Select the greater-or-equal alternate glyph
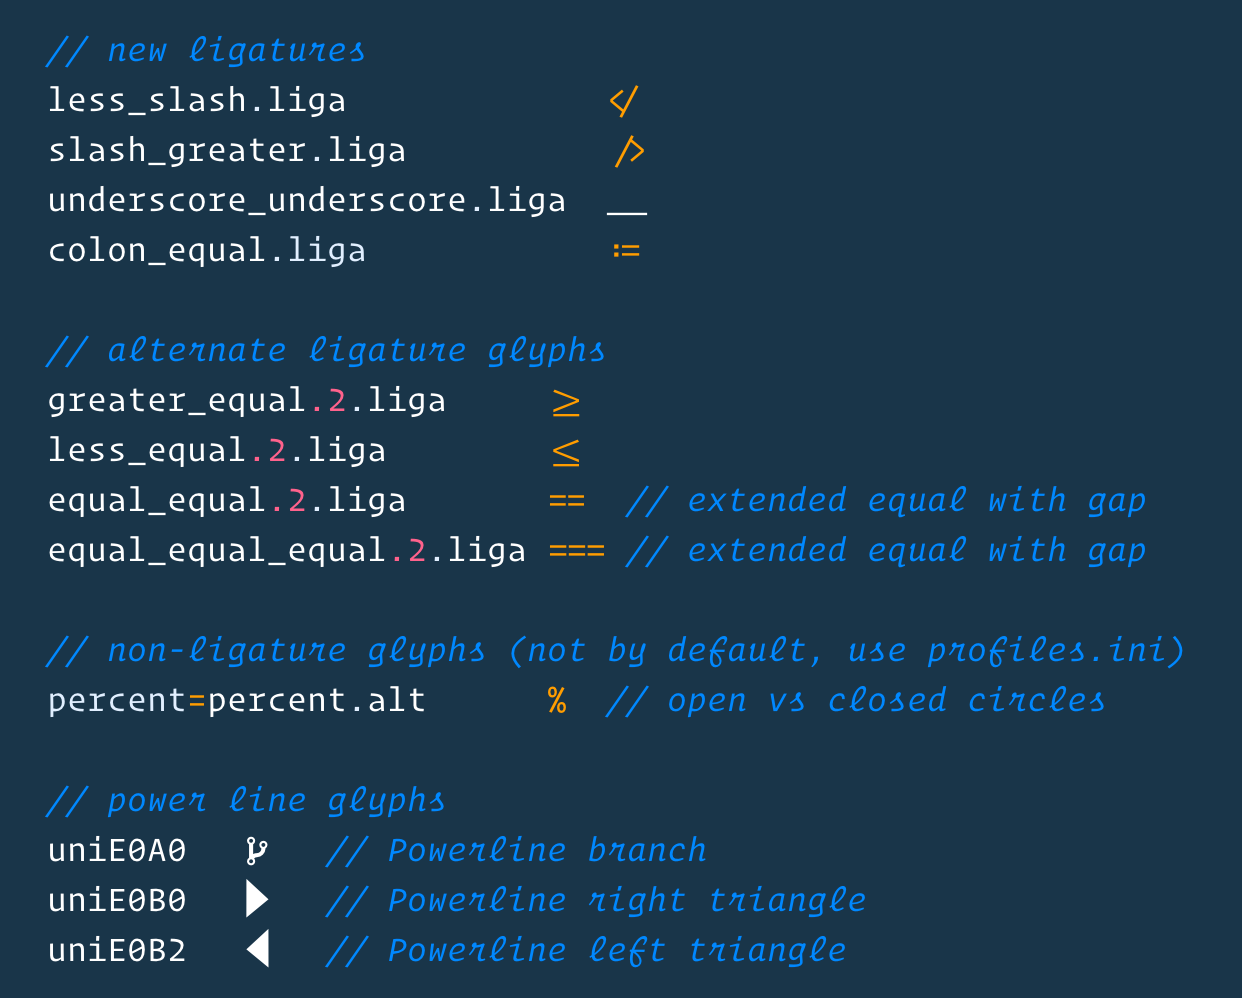1242x998 pixels. (x=566, y=402)
